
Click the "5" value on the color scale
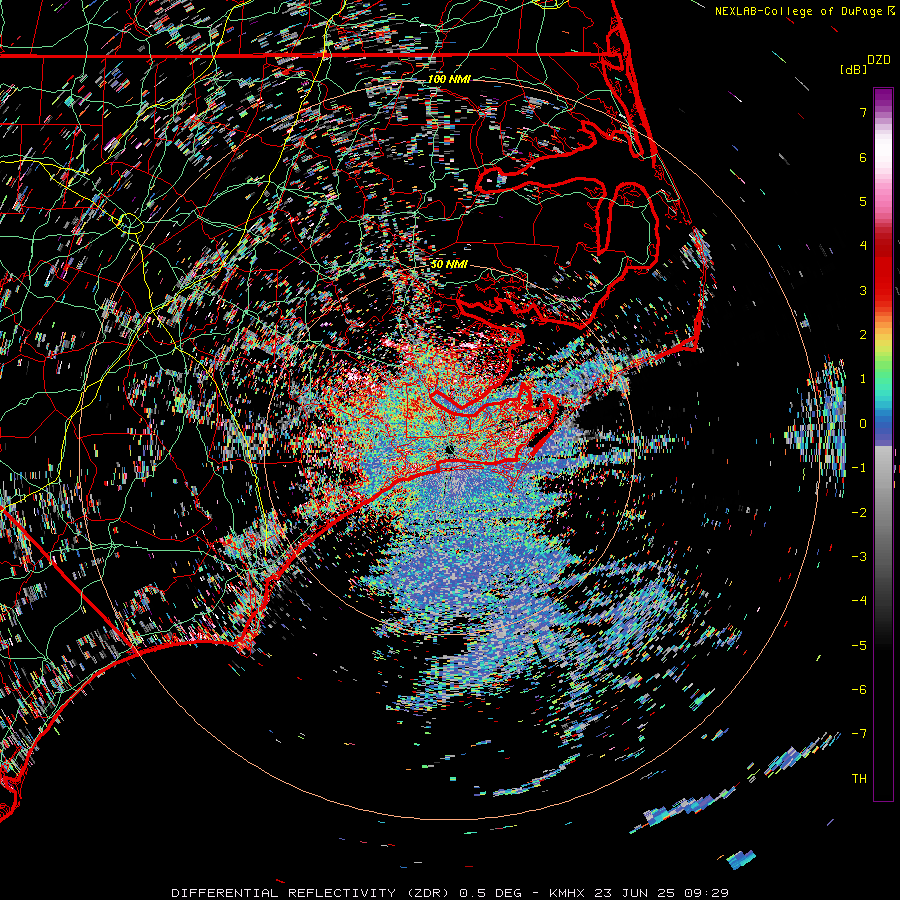tap(863, 201)
